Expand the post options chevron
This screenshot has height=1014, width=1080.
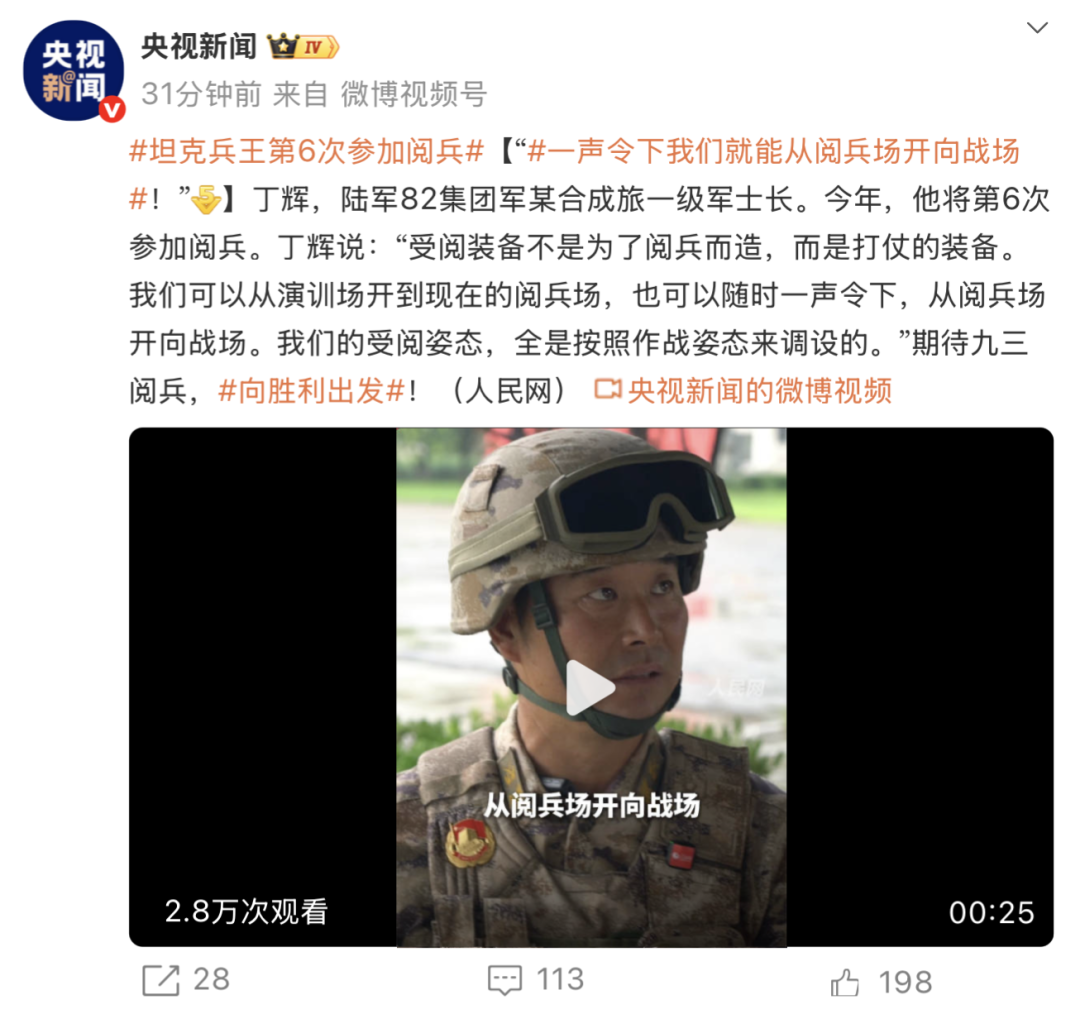tap(1037, 28)
